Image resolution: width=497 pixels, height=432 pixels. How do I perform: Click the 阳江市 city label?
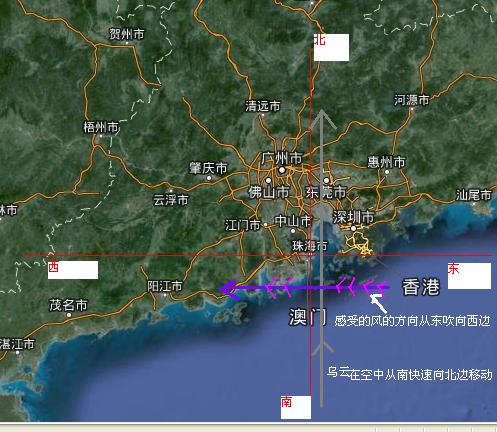(x=165, y=286)
